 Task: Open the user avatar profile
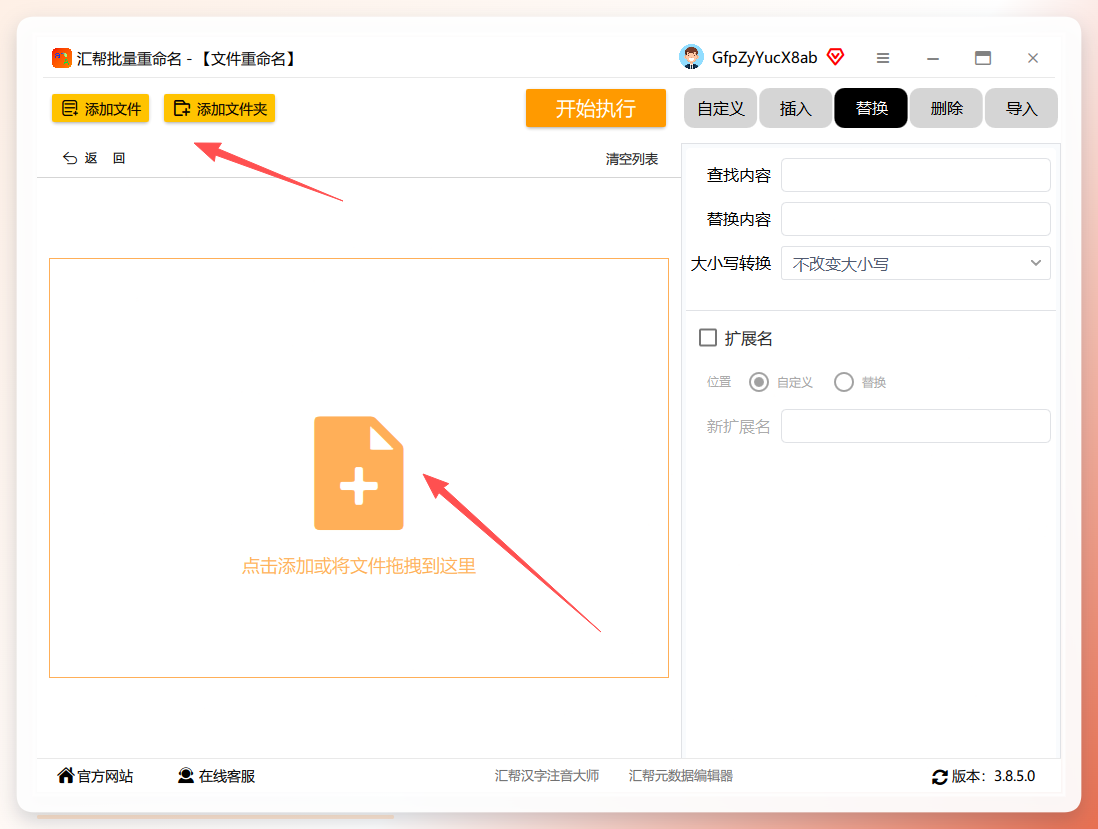coord(691,57)
